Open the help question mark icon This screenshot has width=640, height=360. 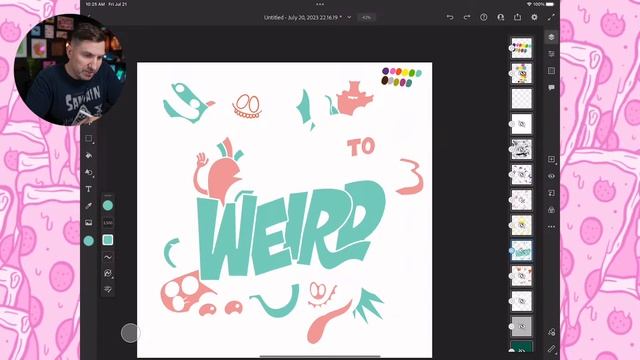[x=484, y=17]
